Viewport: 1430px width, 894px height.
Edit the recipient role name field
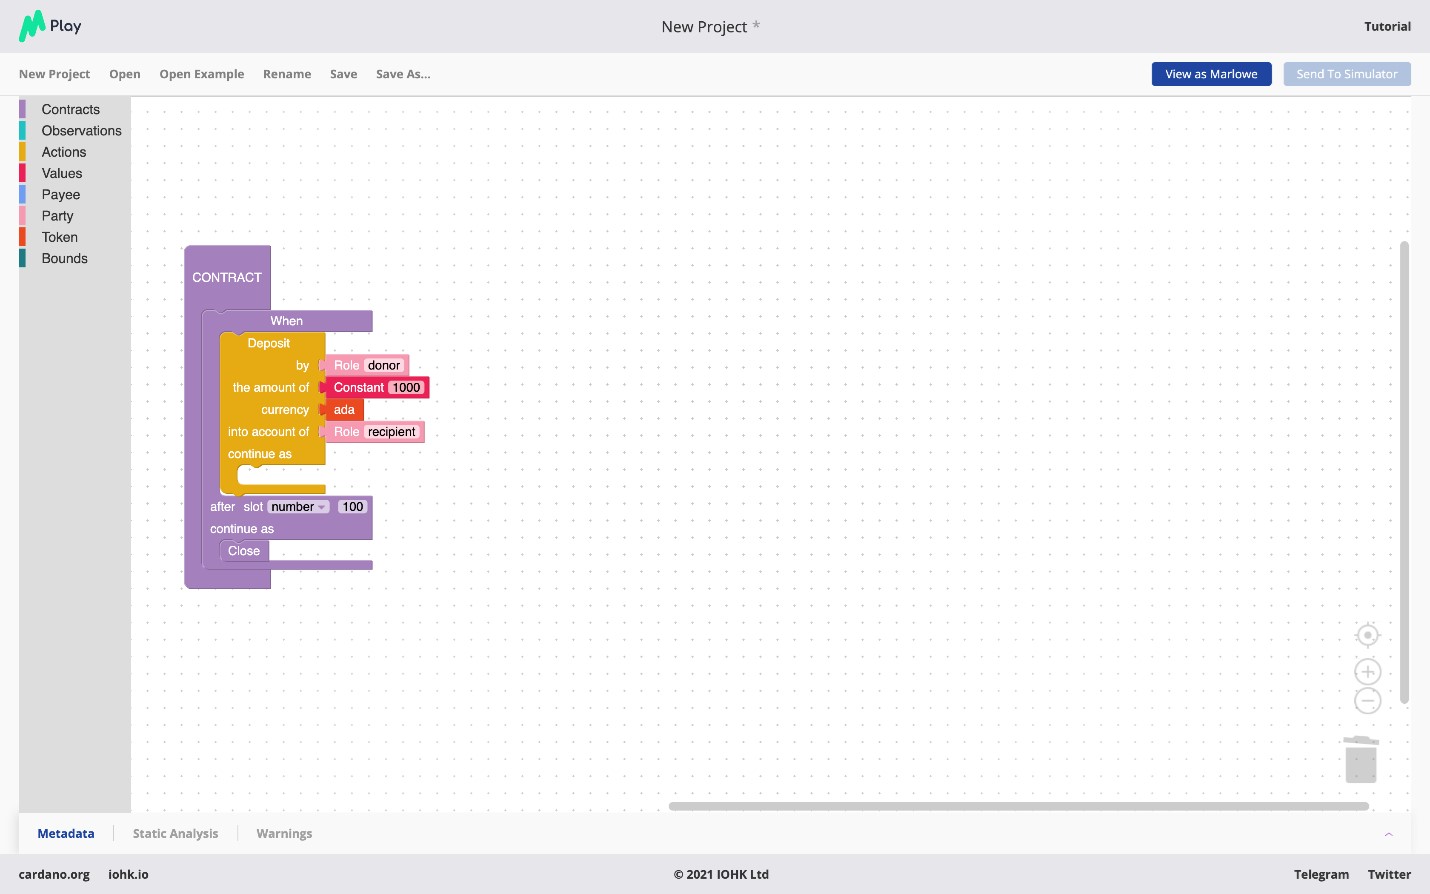click(391, 432)
